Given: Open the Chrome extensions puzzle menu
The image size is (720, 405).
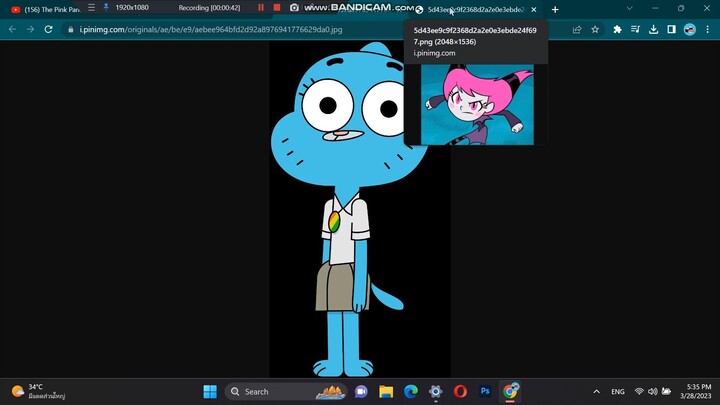Looking at the screenshot, I should (x=617, y=29).
